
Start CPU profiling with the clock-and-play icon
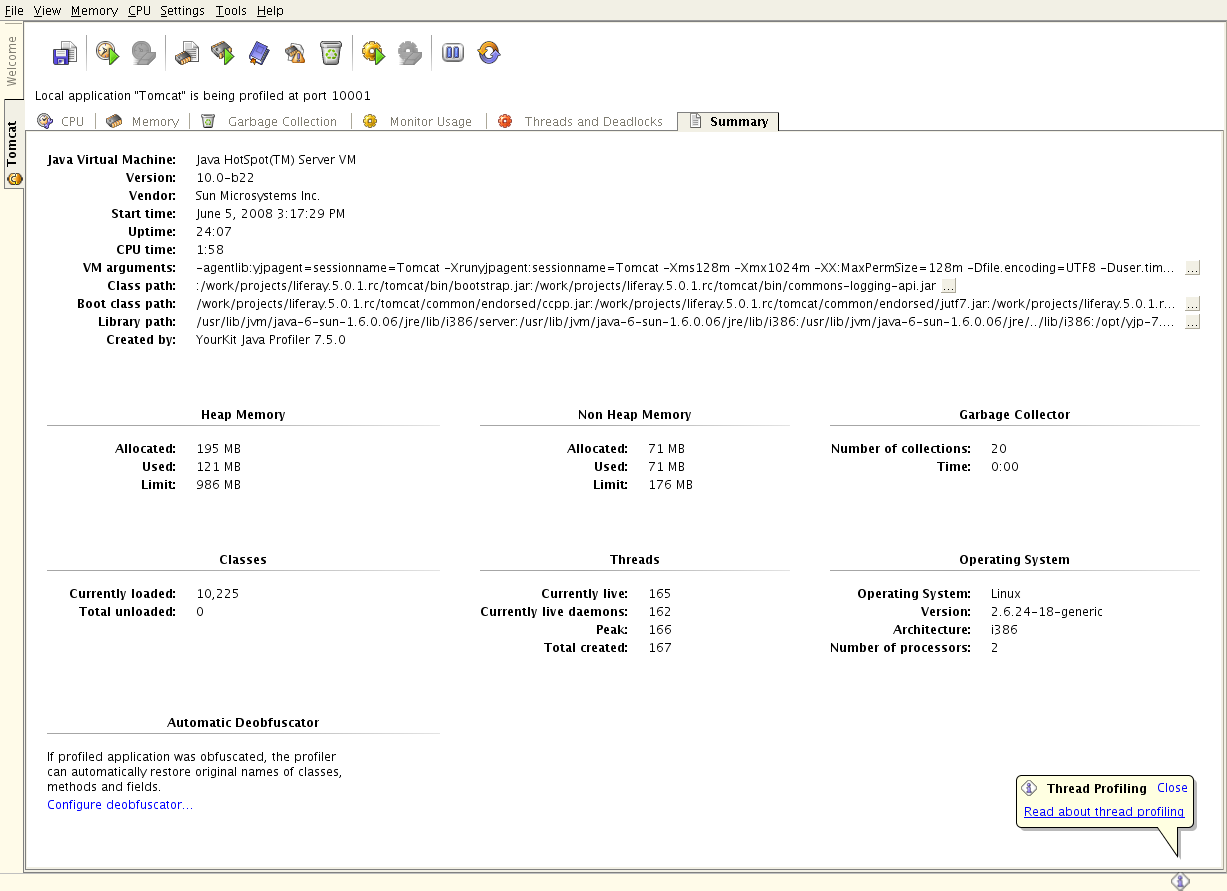click(x=108, y=53)
